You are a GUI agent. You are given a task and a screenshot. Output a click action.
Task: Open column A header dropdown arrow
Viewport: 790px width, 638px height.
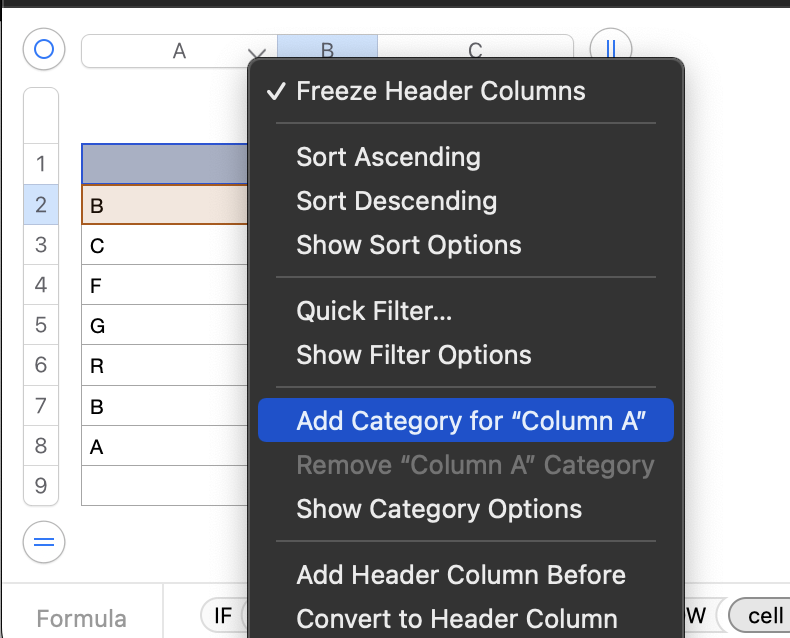pos(257,53)
